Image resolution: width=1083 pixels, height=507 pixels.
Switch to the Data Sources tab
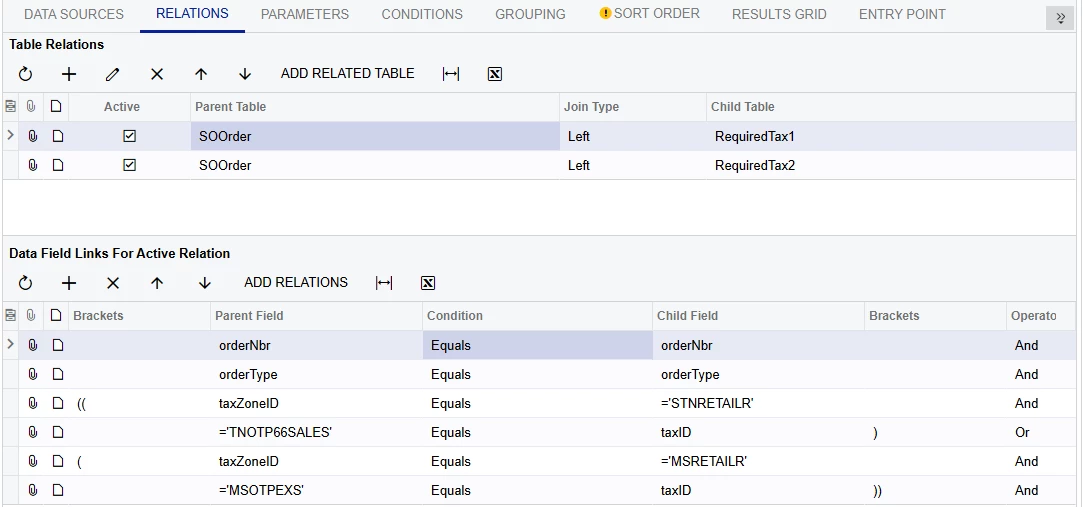[x=74, y=14]
